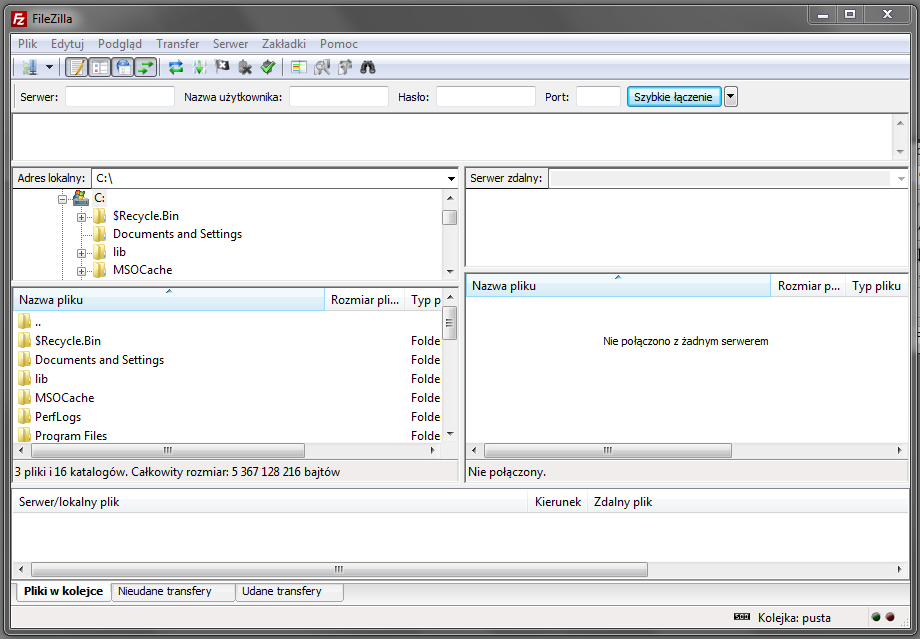
Task: Click the lib folder icon in file list
Action: (24, 378)
